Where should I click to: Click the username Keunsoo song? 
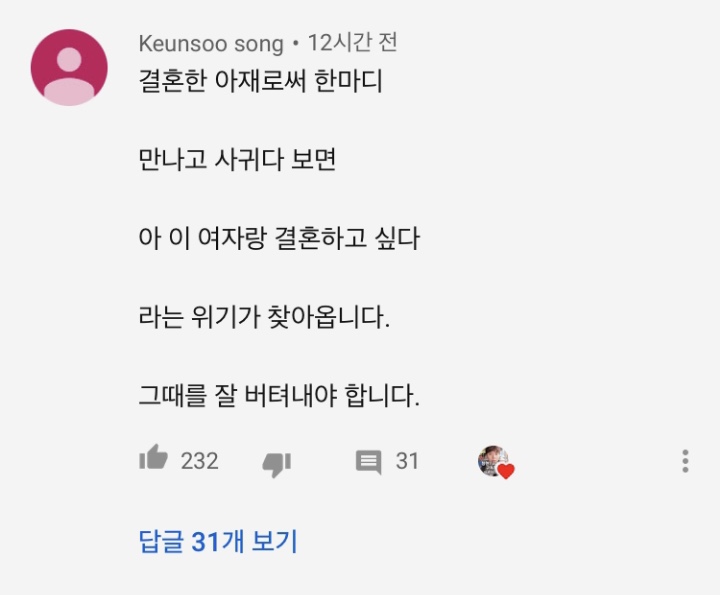pos(211,43)
